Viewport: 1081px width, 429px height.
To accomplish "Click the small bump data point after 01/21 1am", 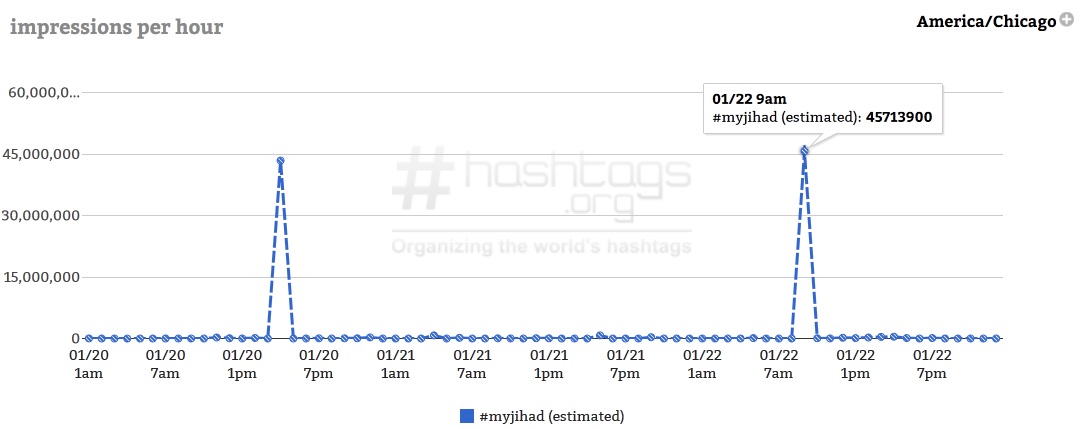I will pos(434,335).
